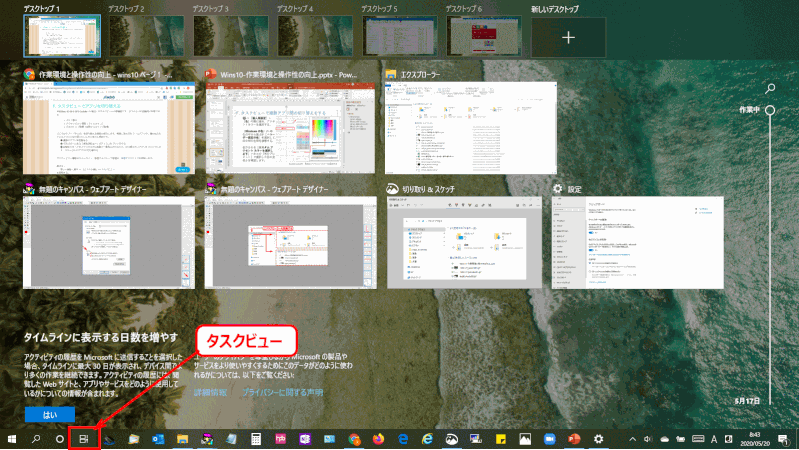Open Google Chrome taskbar icon
This screenshot has height=450, width=799.
pos(354,439)
